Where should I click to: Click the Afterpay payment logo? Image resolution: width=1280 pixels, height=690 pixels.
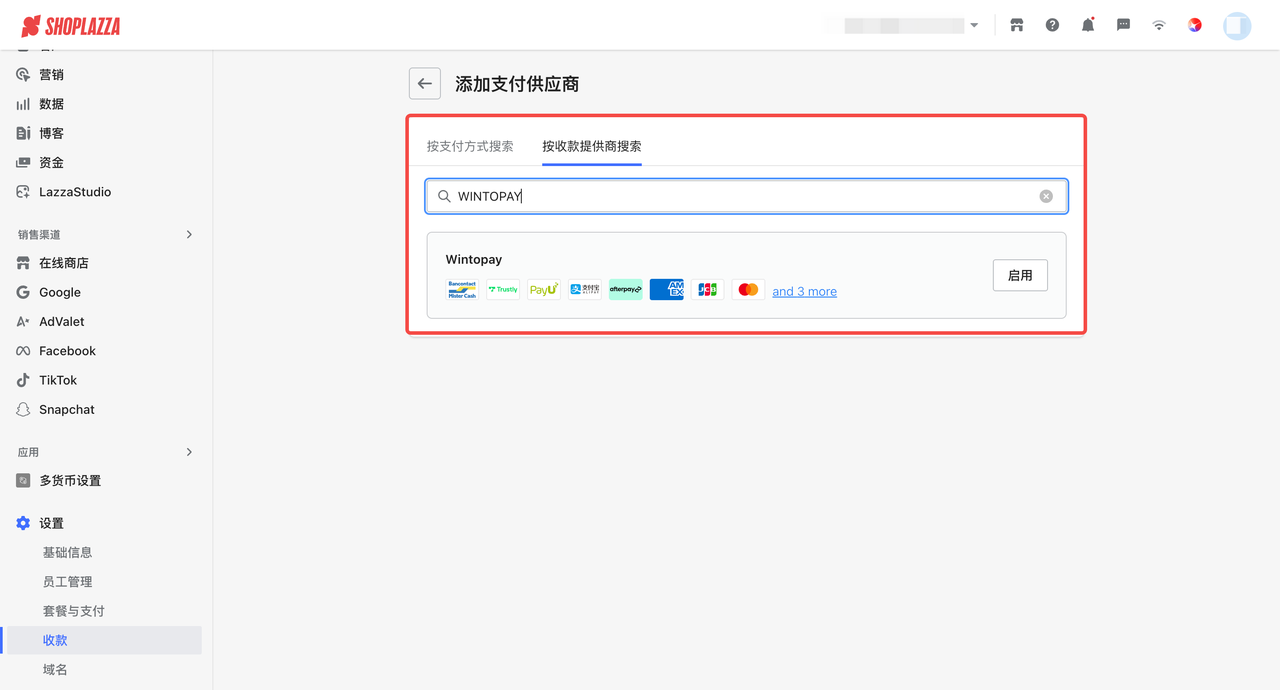626,290
